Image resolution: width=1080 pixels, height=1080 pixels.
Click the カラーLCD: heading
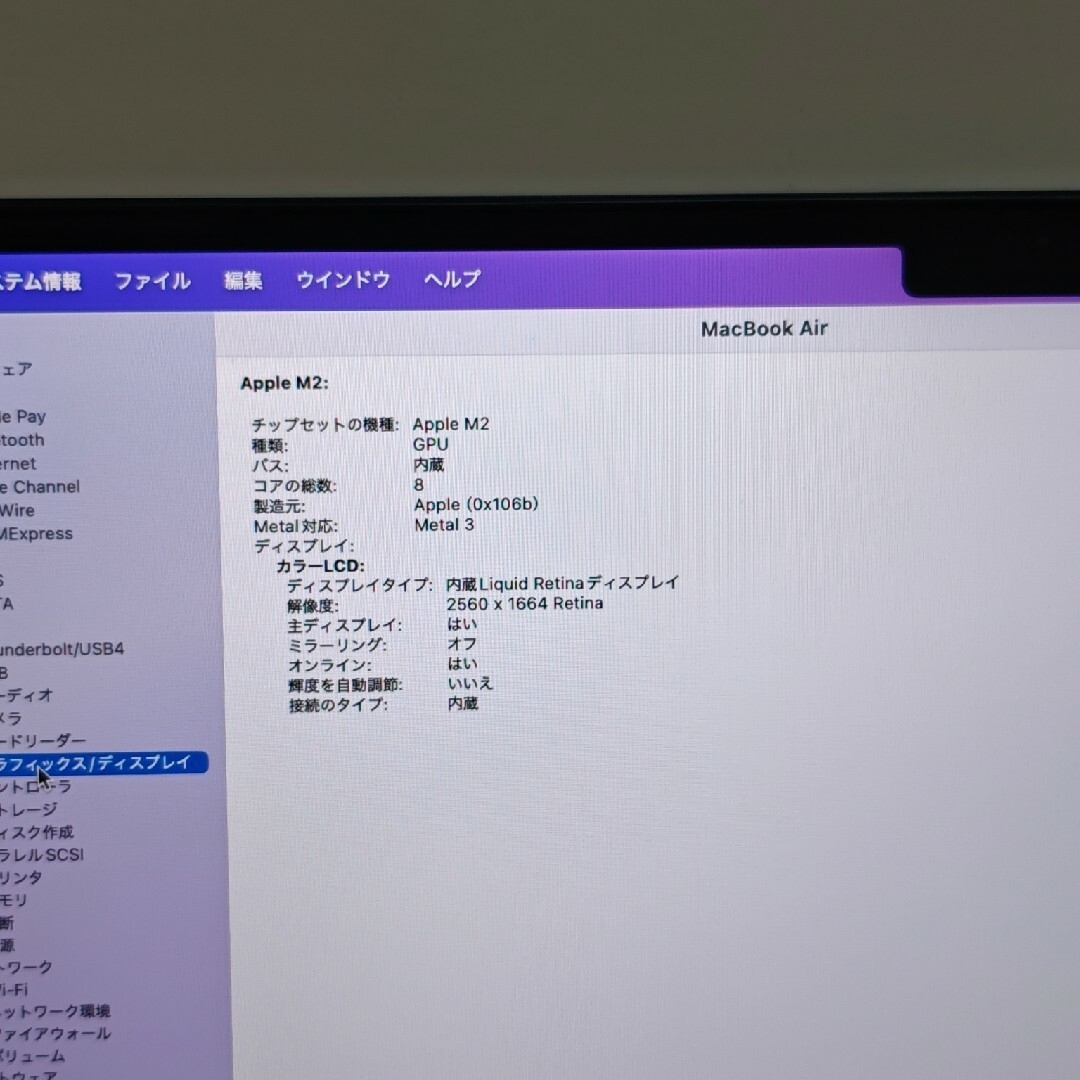320,566
